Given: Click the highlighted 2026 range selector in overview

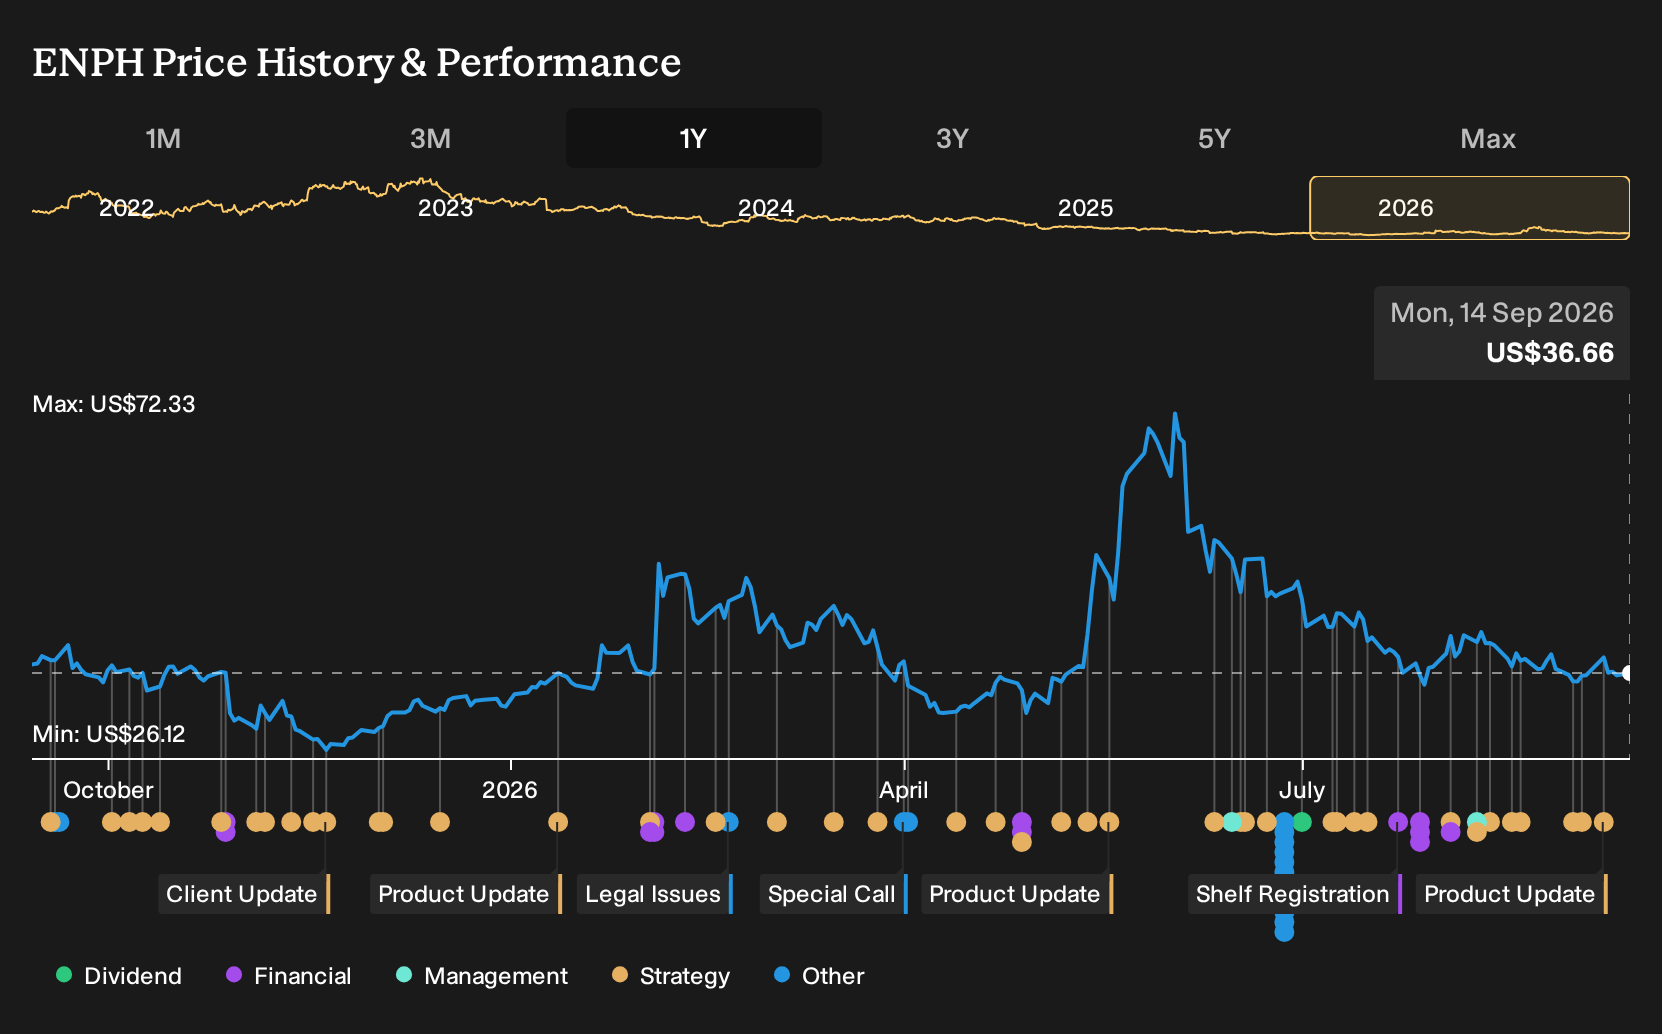Looking at the screenshot, I should click(x=1470, y=208).
